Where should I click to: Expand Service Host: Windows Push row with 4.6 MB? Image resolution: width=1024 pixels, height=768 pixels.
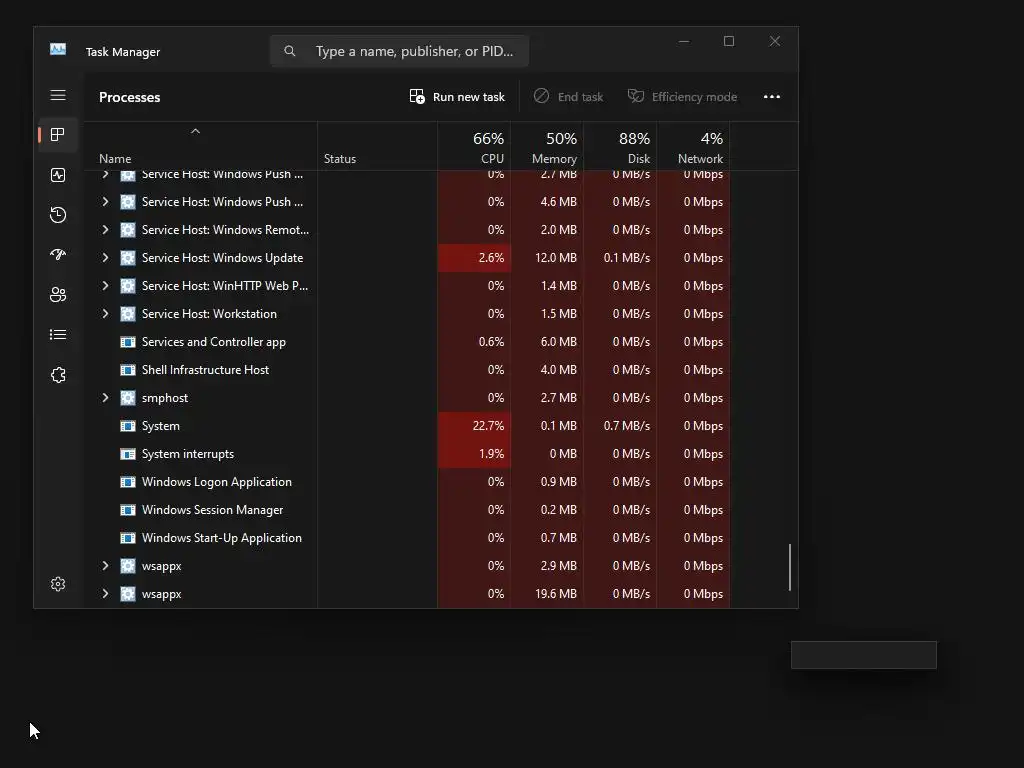pos(105,202)
